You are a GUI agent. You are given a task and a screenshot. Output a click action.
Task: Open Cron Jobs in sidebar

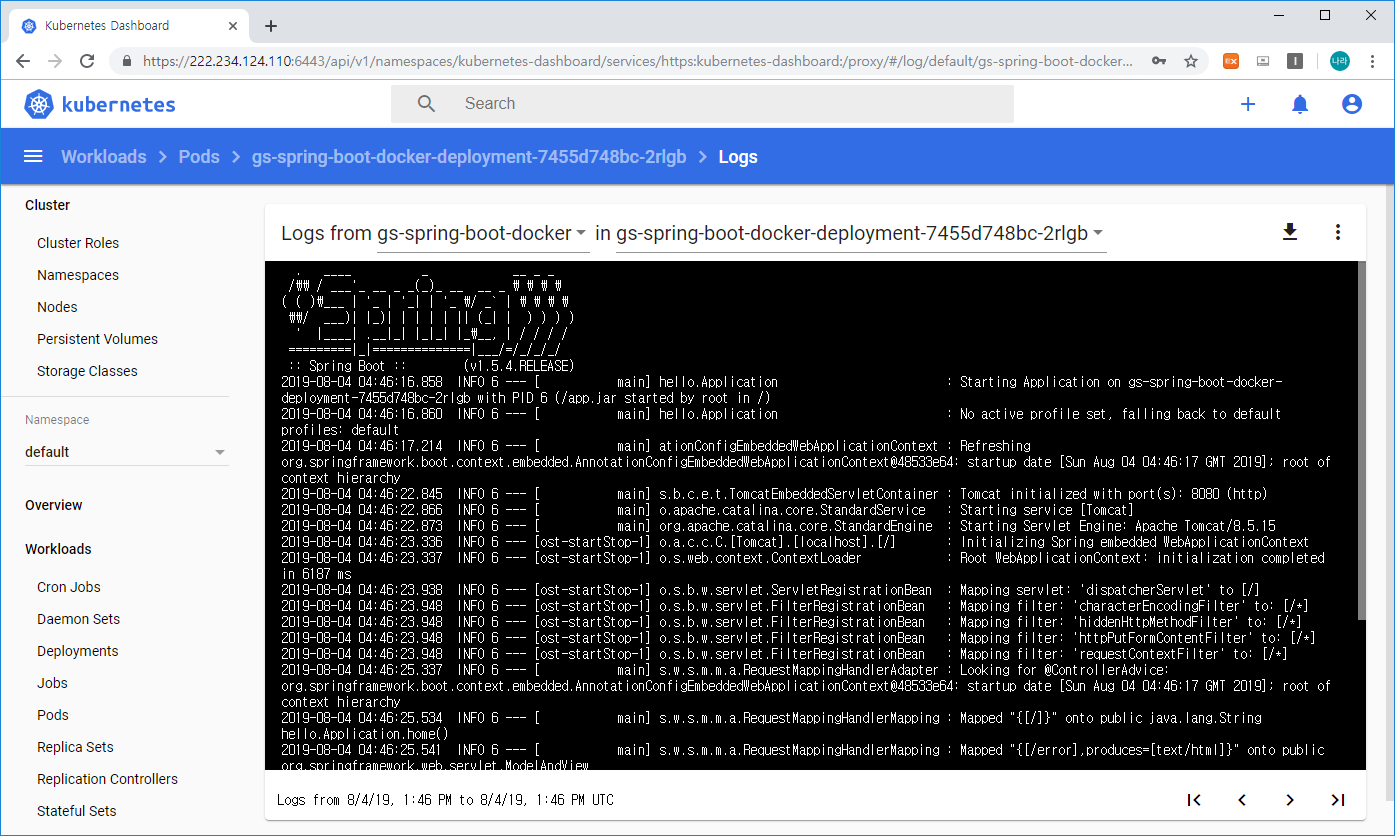point(69,587)
